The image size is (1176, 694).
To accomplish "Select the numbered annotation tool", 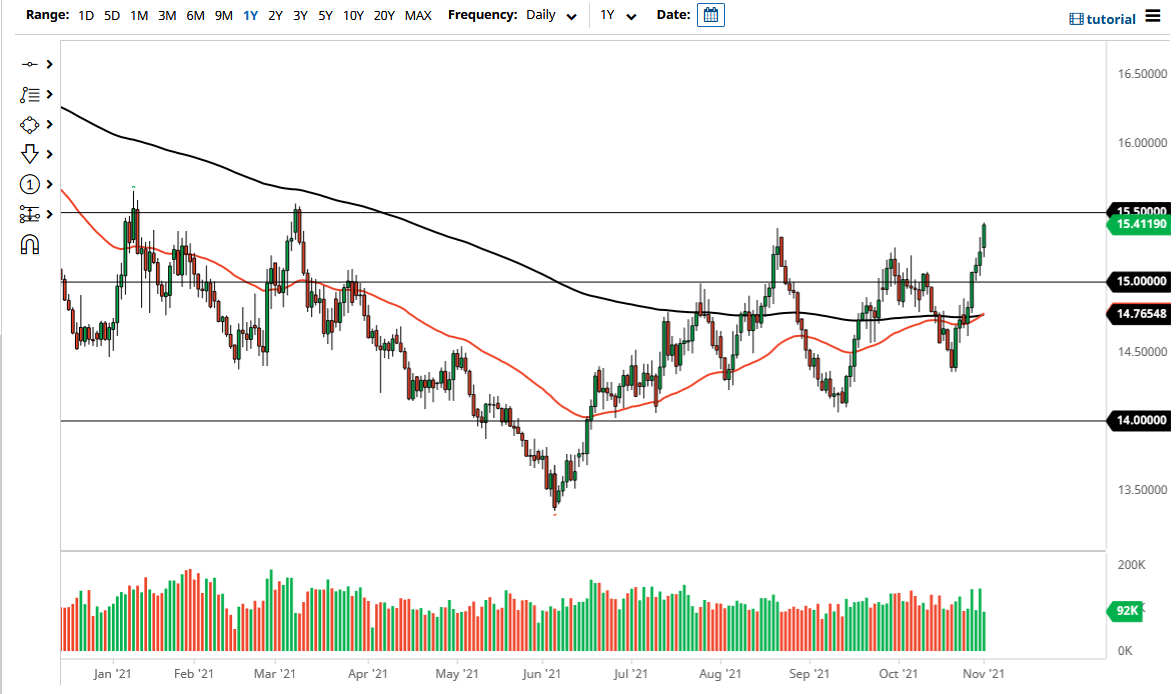I will (30, 184).
